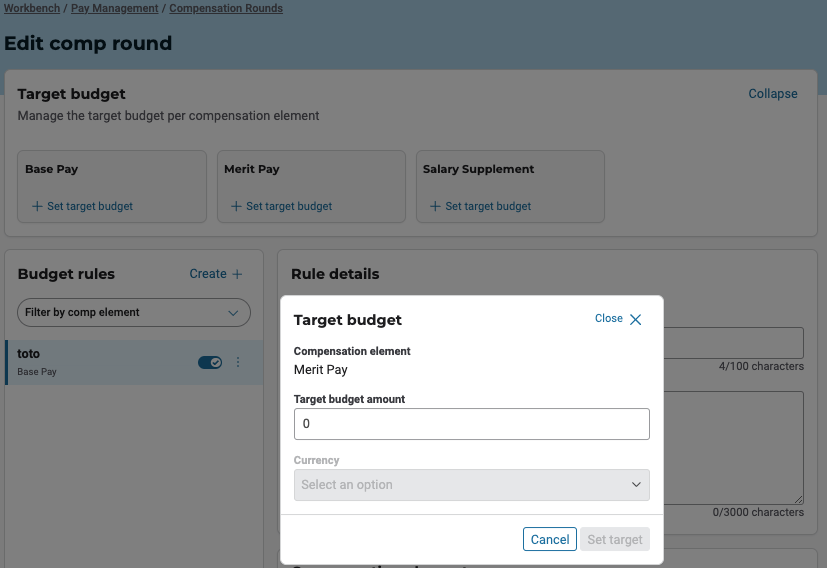Navigate to Compensation Rounds breadcrumb
Viewport: 827px width, 568px height.
click(x=226, y=8)
